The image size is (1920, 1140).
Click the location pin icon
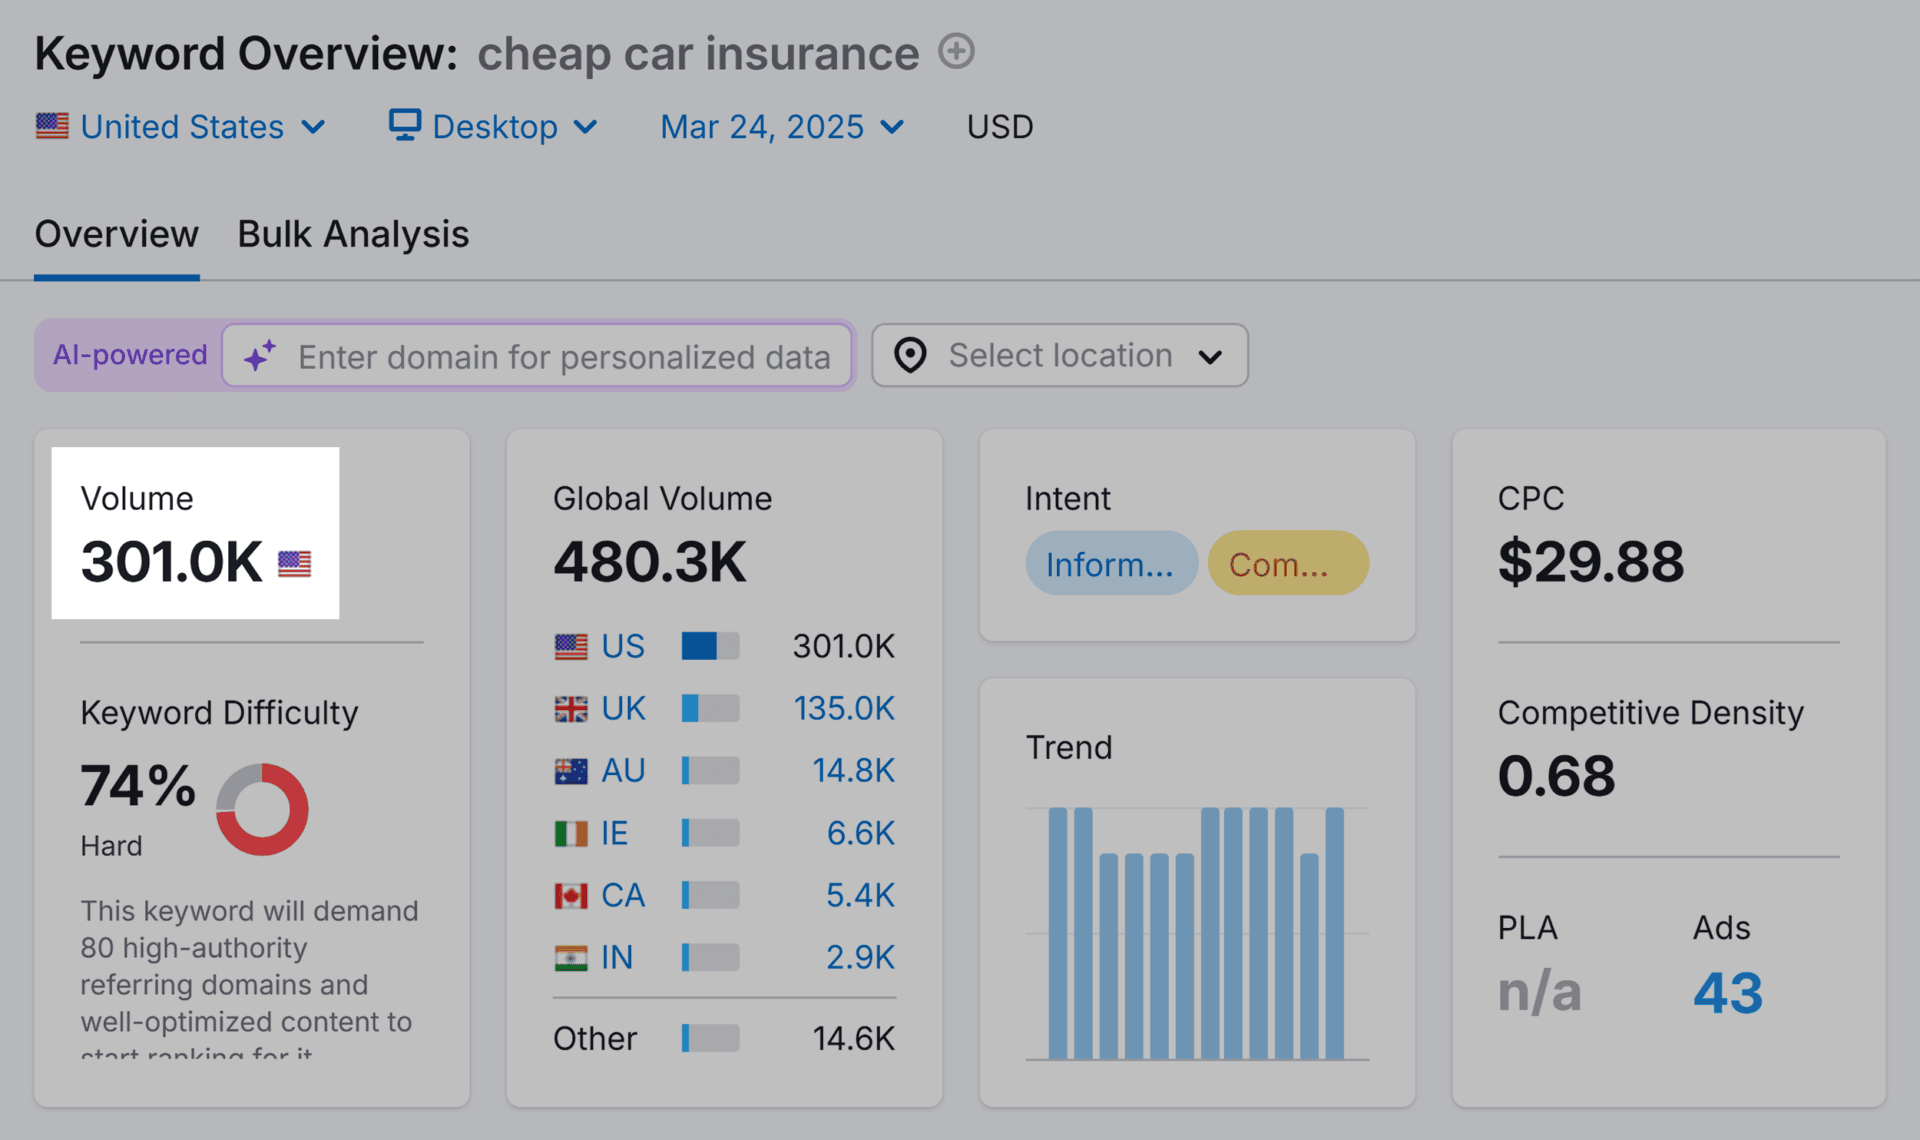[x=910, y=355]
